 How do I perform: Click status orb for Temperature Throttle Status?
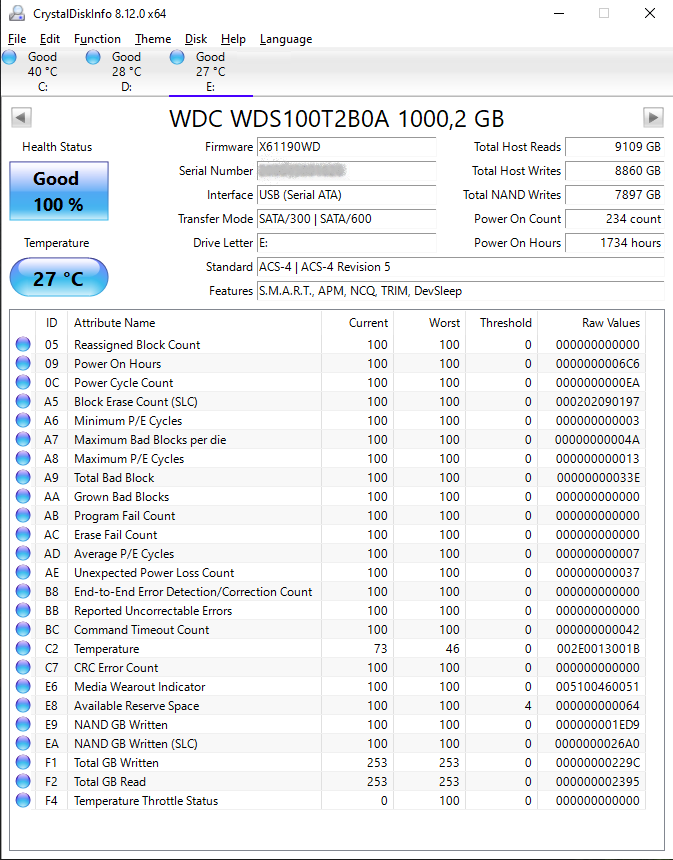coord(23,800)
